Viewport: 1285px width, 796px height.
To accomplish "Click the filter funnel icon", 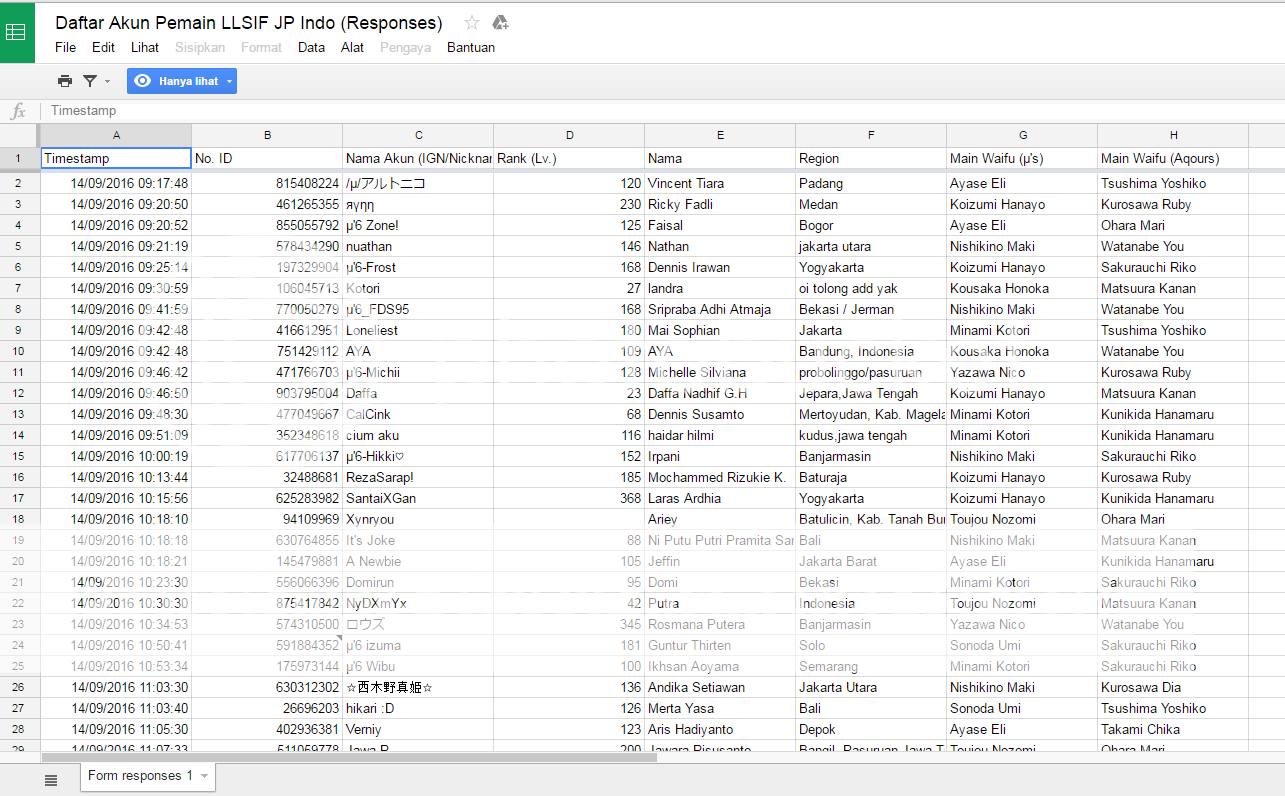I will tap(90, 81).
